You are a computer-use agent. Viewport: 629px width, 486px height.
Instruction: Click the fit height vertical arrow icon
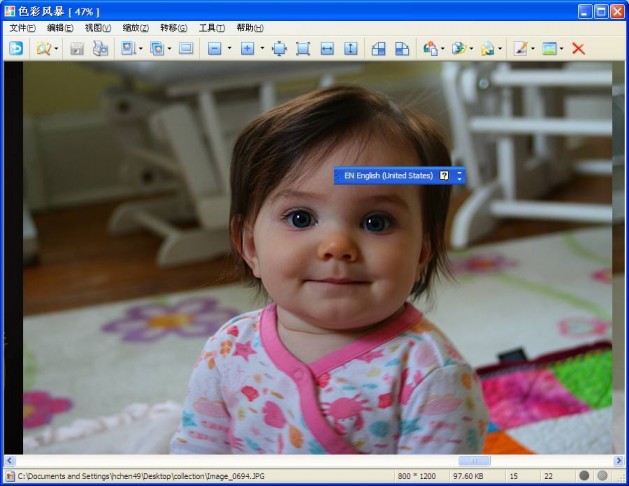coord(351,48)
